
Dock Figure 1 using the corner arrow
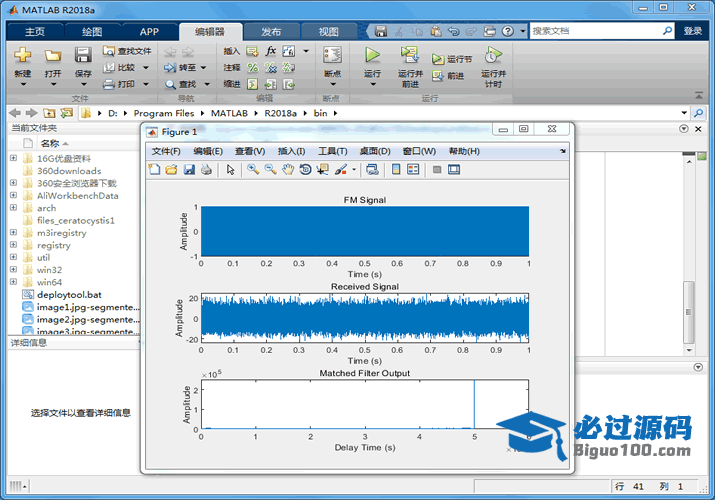[x=563, y=151]
